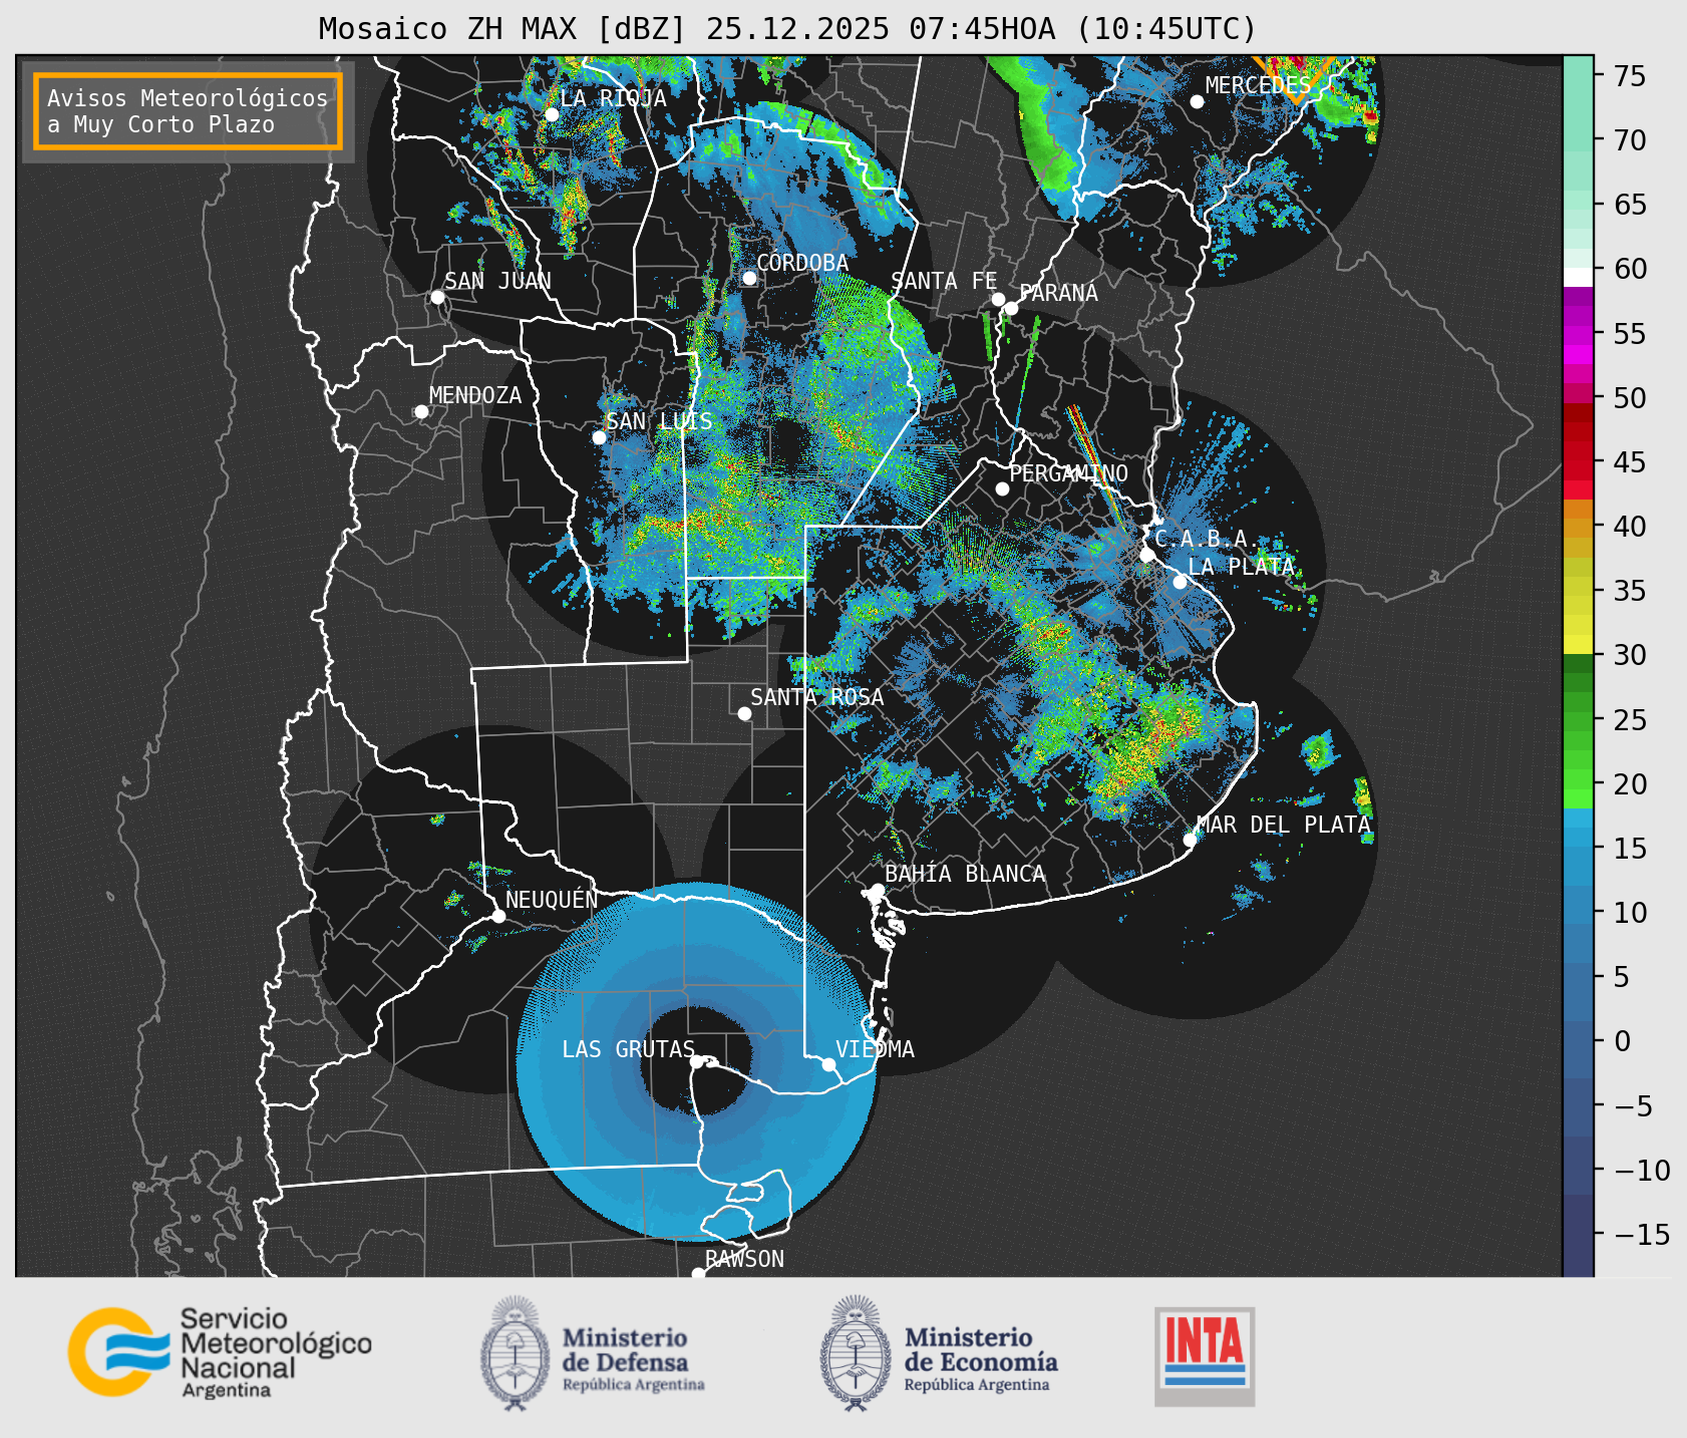This screenshot has width=1687, height=1438.
Task: Click the CÓRDOBA label text
Action: (x=802, y=263)
